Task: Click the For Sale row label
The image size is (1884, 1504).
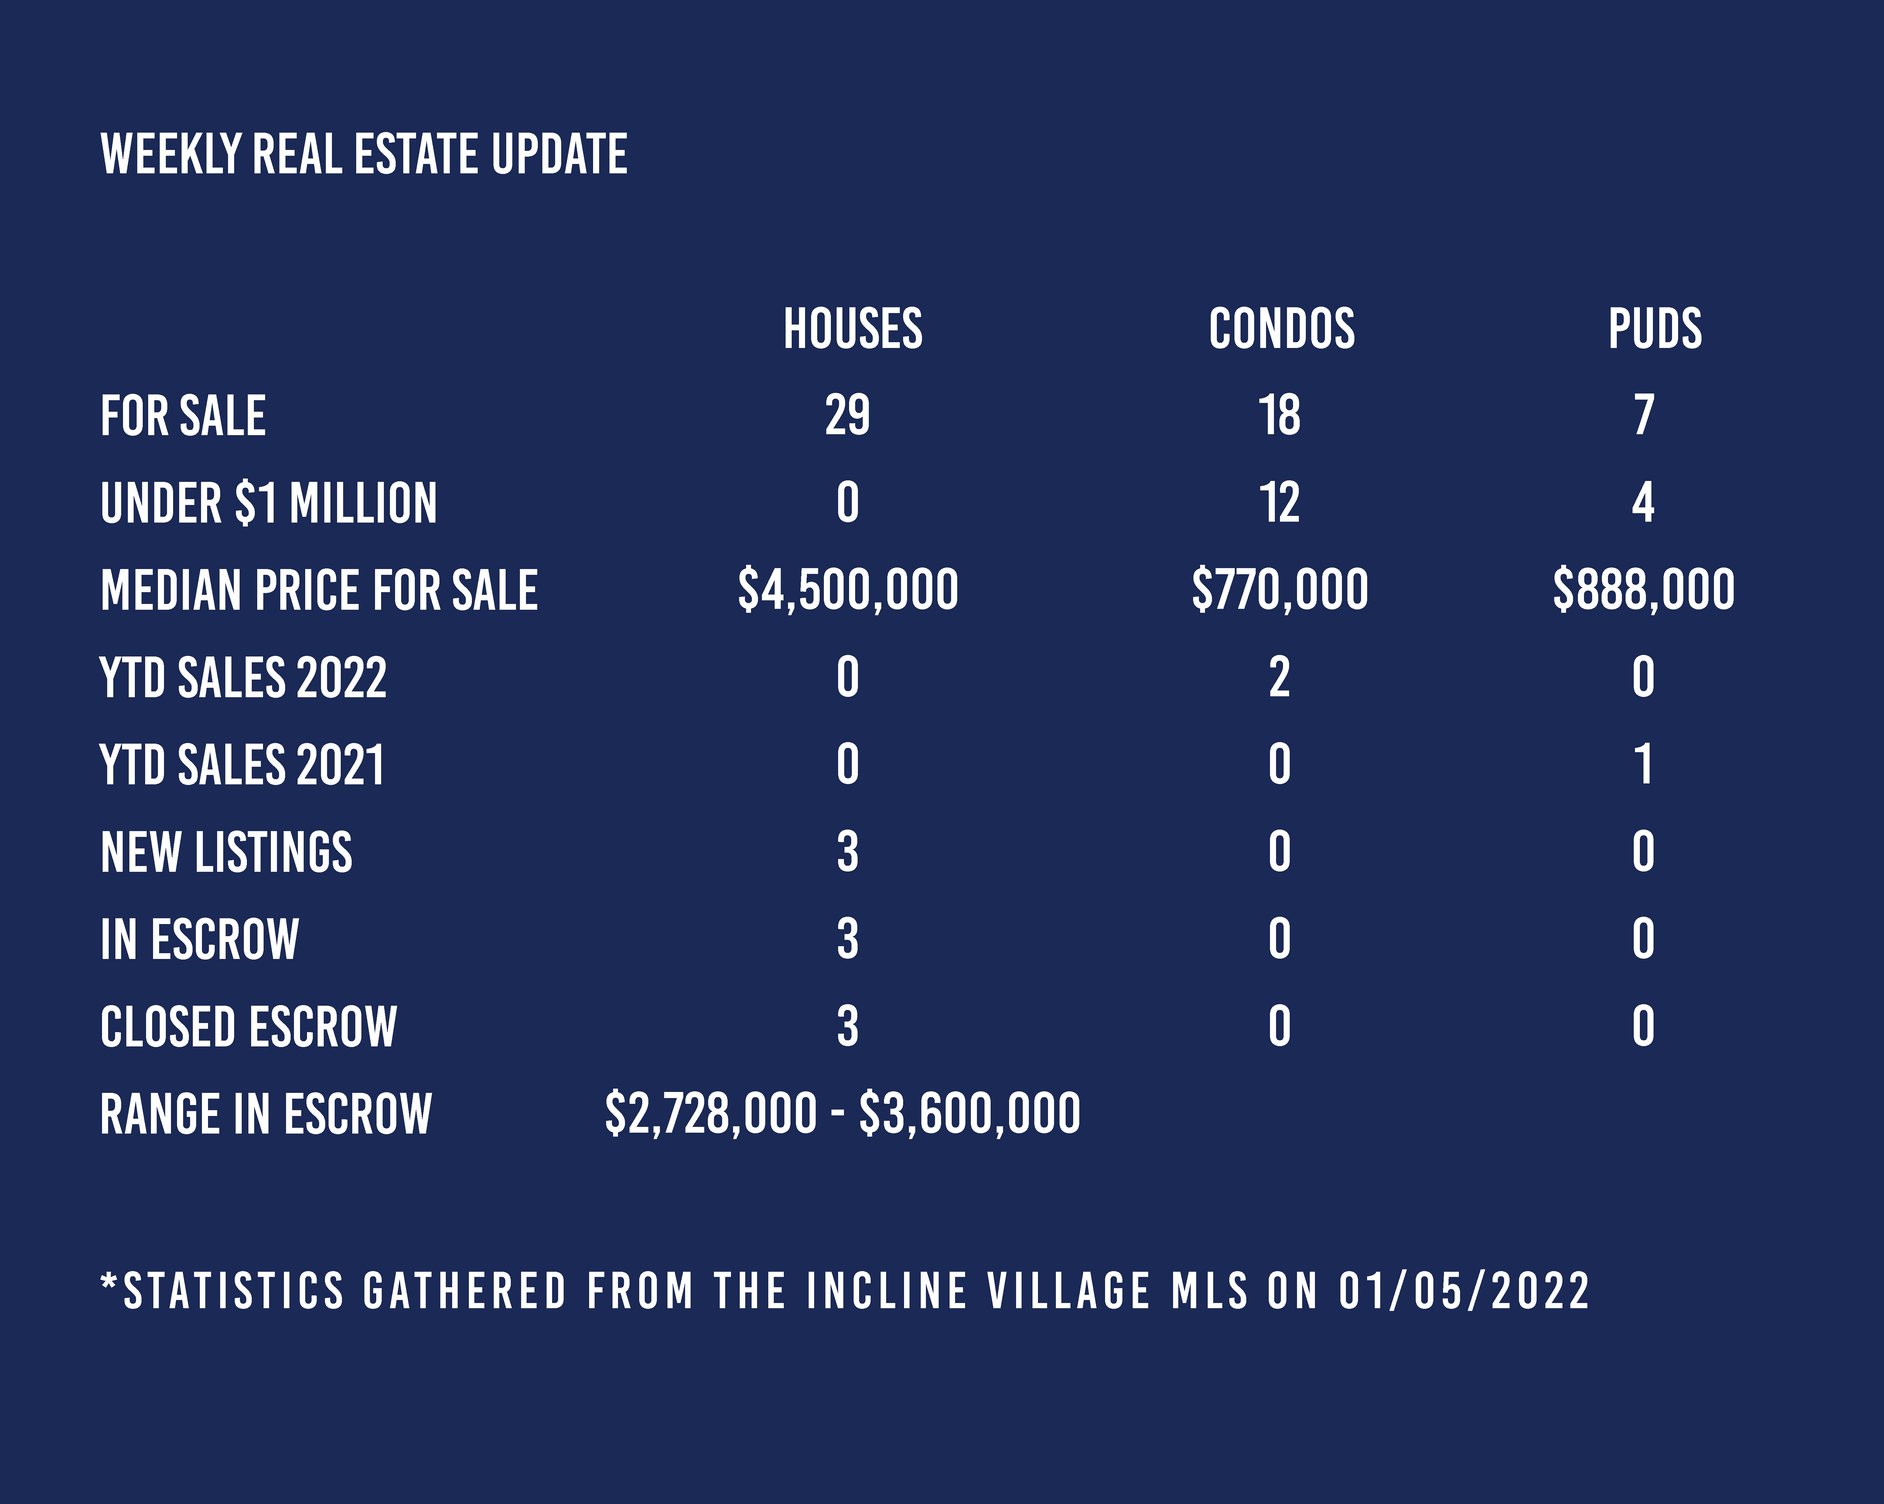Action: click(183, 416)
